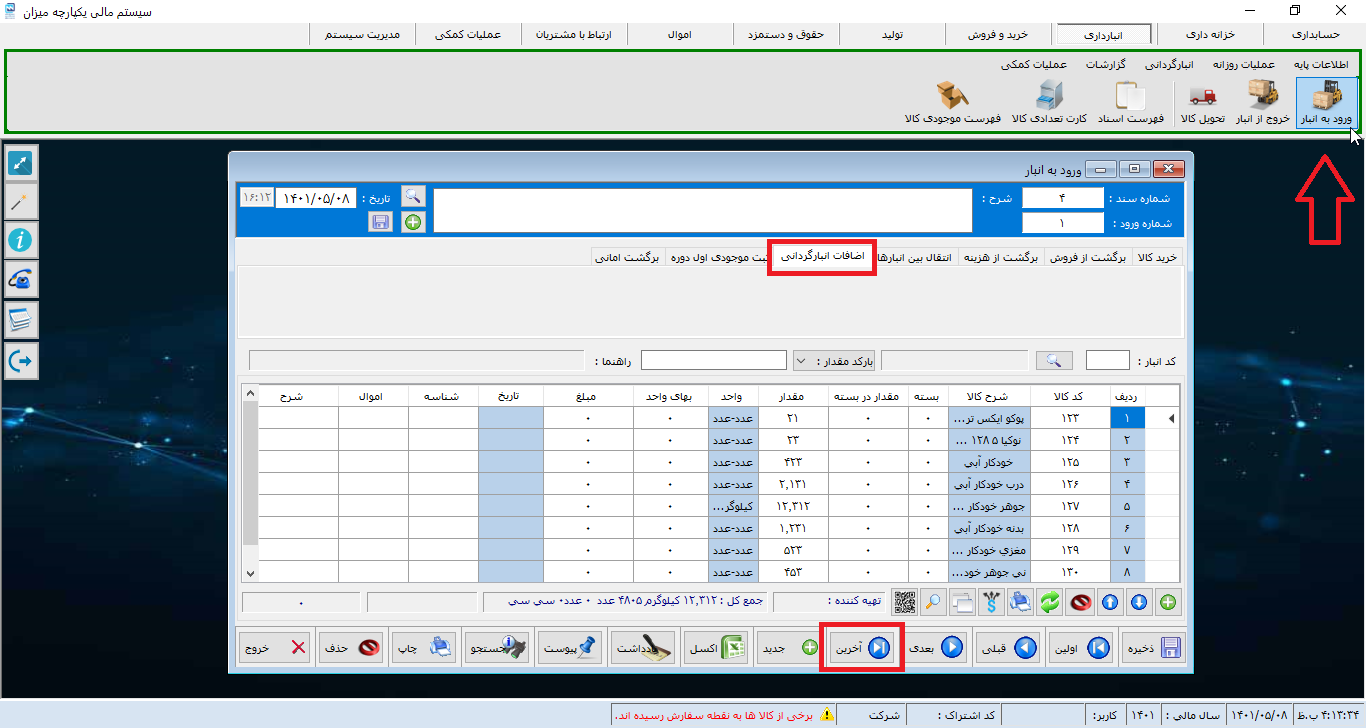The height and width of the screenshot is (728, 1366).
Task: Switch to the اضافات انبارگردانی tab
Action: pyautogui.click(x=823, y=256)
